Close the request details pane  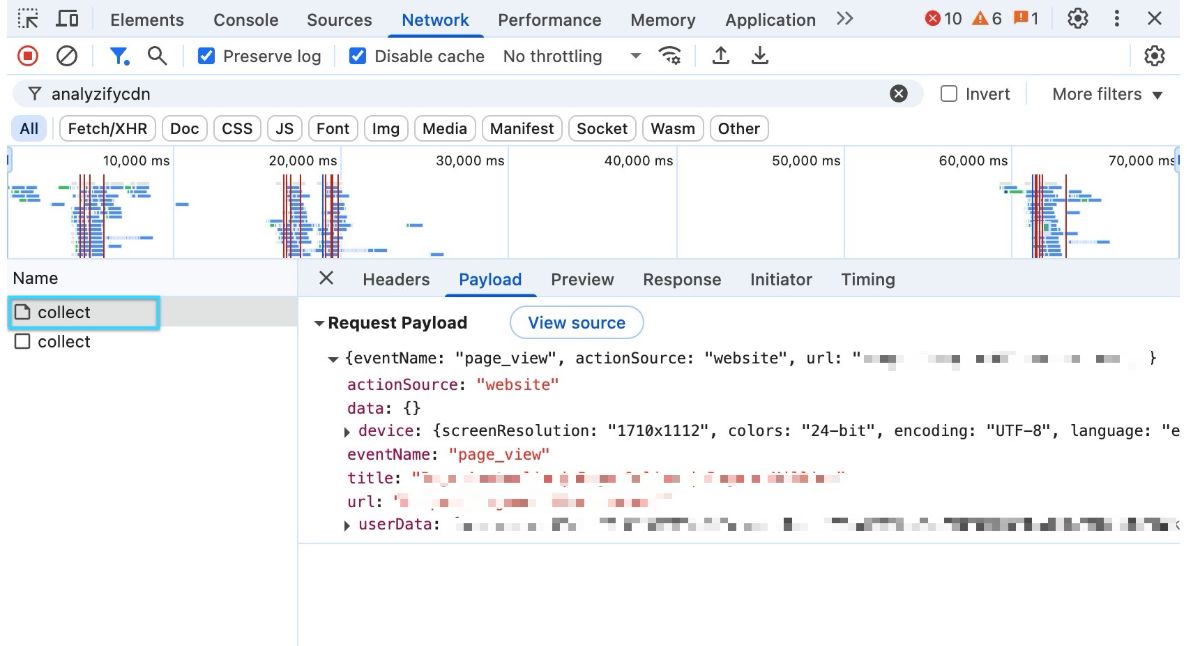click(x=326, y=279)
